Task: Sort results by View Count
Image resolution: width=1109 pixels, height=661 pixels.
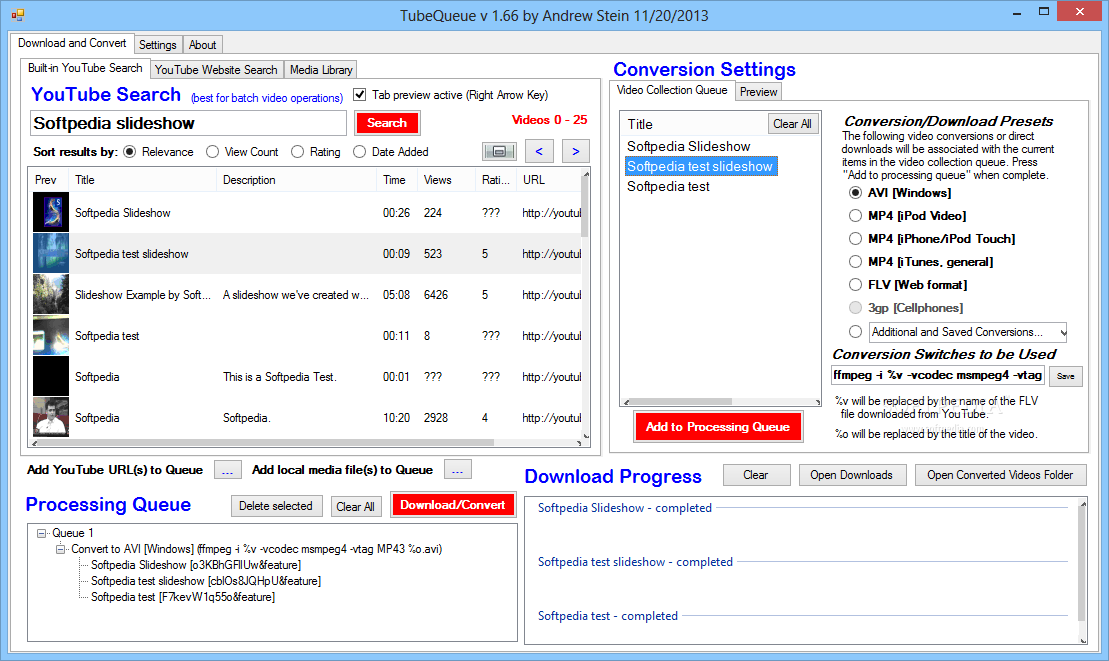Action: pyautogui.click(x=212, y=152)
